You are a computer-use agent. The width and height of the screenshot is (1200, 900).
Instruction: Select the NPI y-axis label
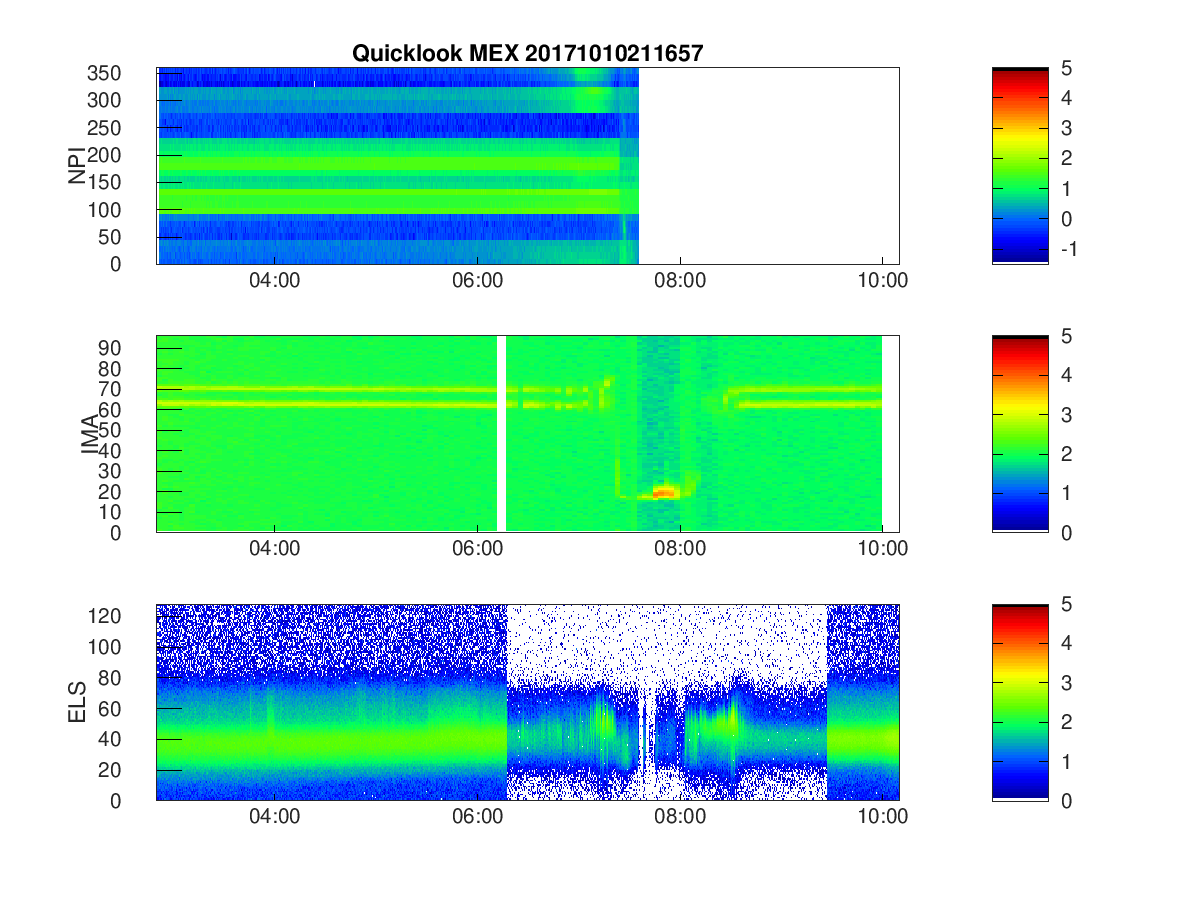(76, 166)
